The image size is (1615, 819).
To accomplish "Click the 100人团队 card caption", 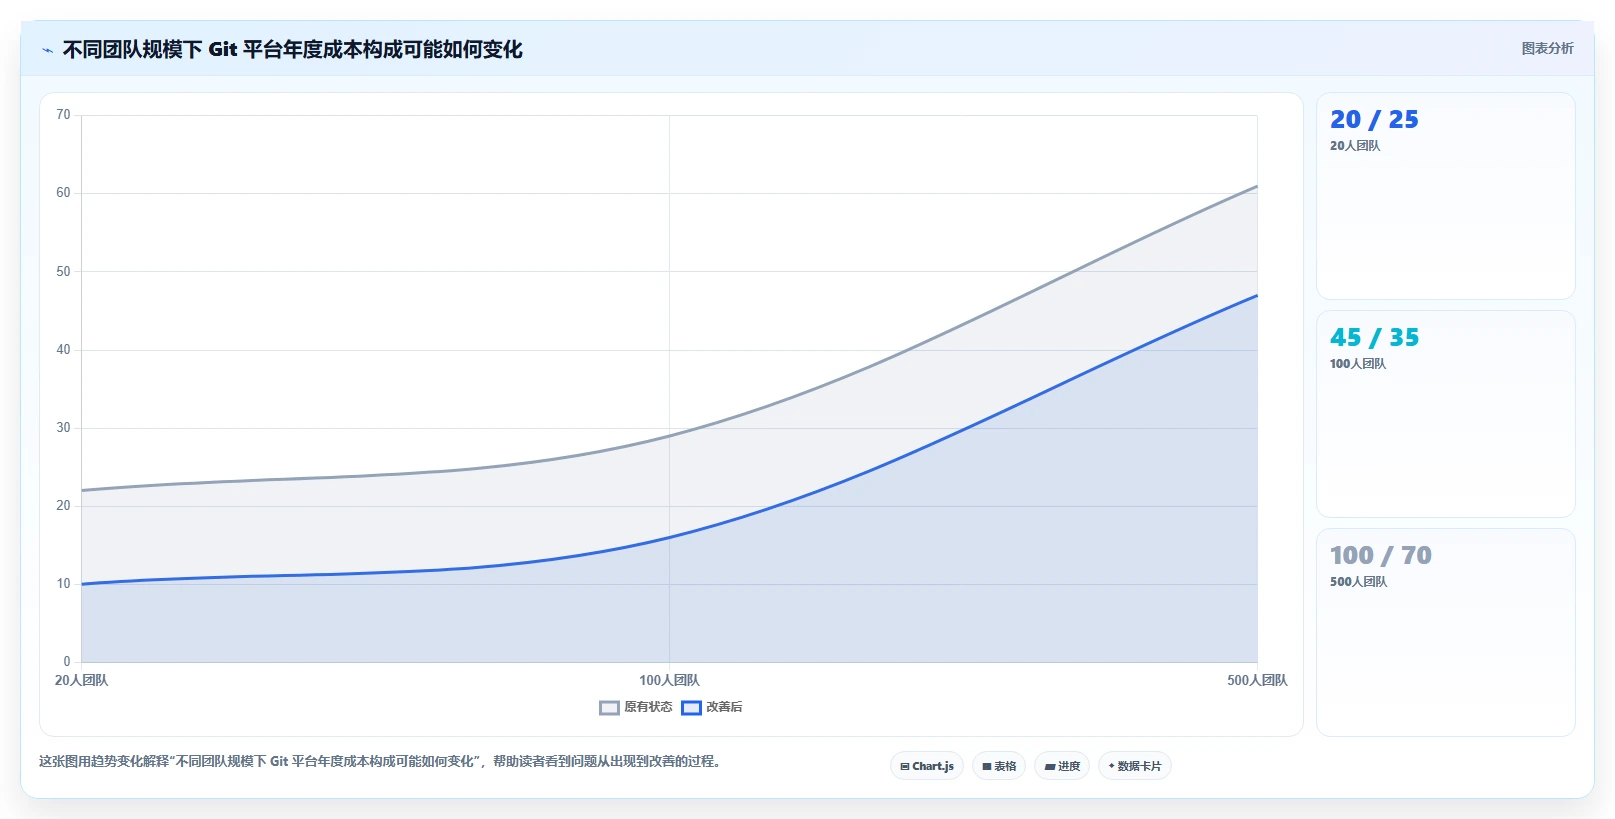I will 1358,364.
